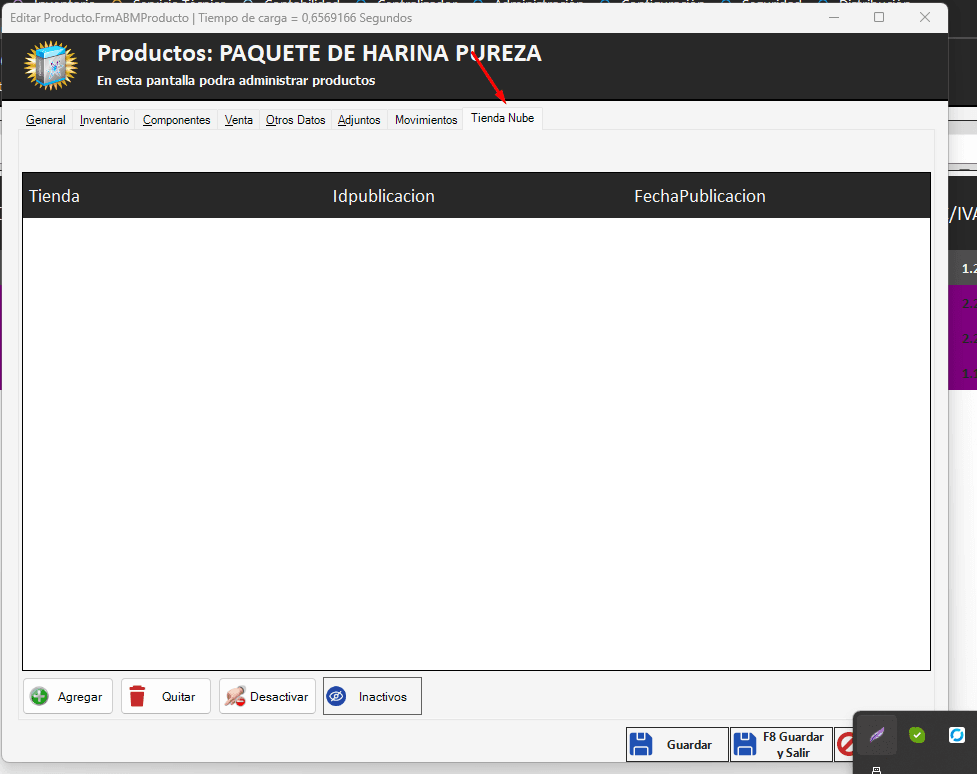Screen dimensions: 977x774
Task: Click the Agregar button with green plus
Action: point(68,696)
